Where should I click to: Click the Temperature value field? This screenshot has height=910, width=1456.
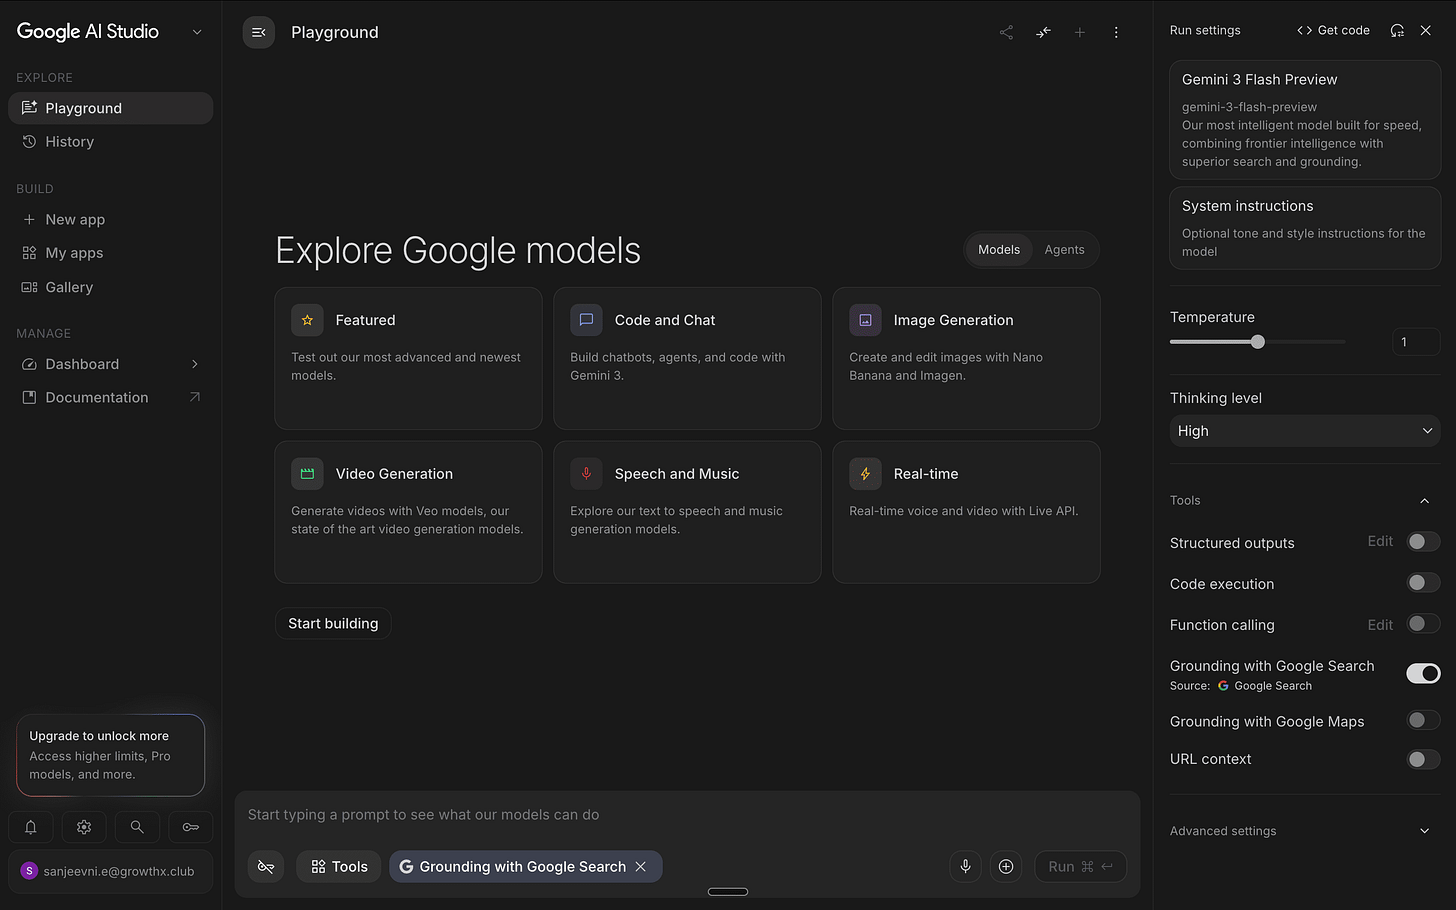pos(1416,342)
